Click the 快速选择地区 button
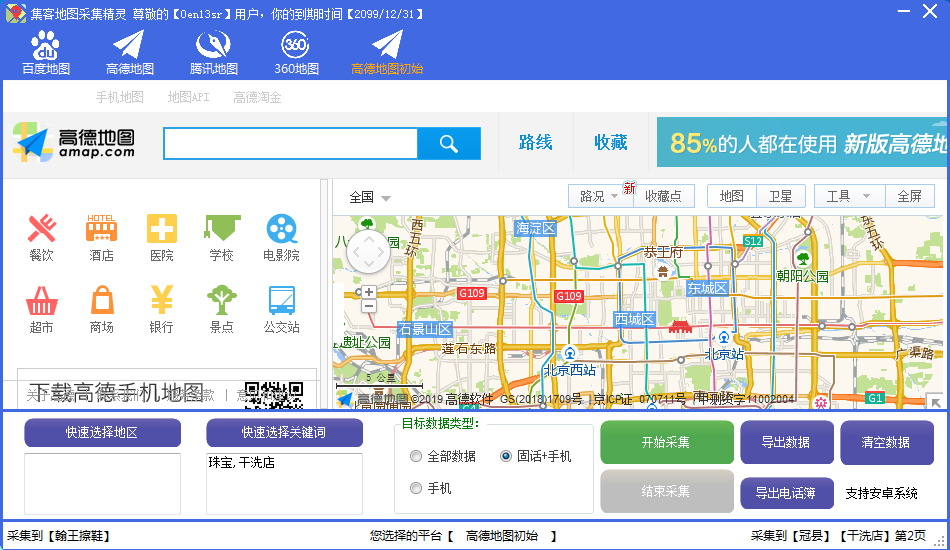 [x=102, y=432]
